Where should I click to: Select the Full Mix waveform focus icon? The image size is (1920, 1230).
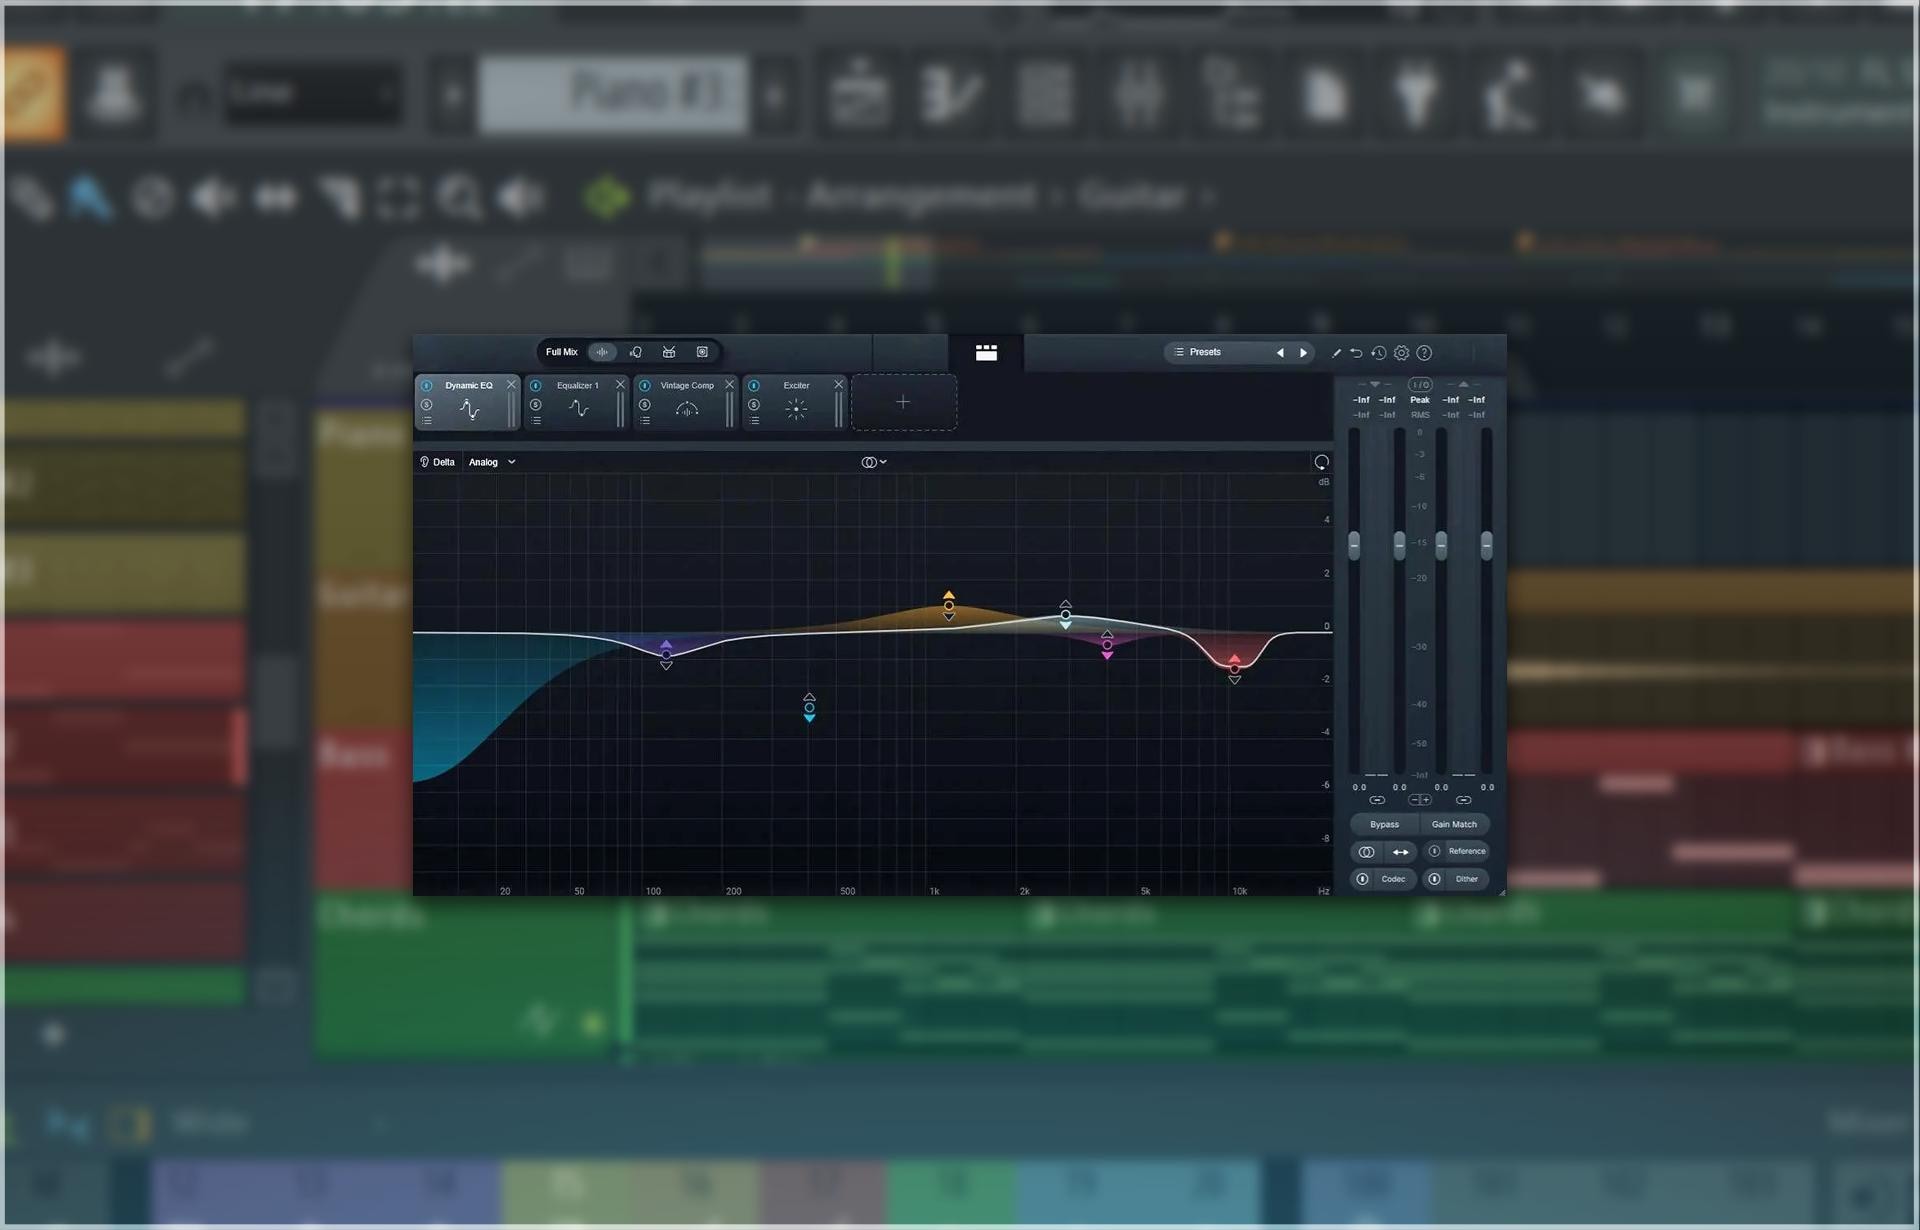[x=602, y=352]
